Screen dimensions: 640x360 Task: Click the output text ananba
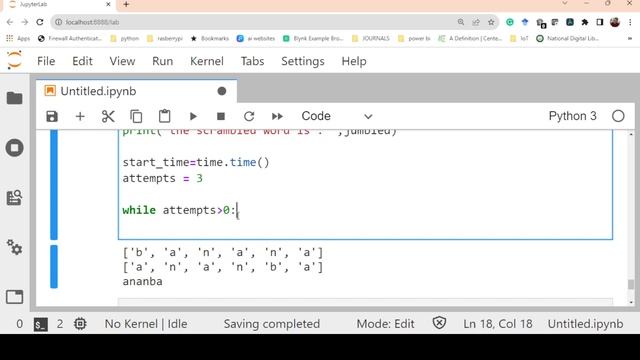tap(142, 281)
